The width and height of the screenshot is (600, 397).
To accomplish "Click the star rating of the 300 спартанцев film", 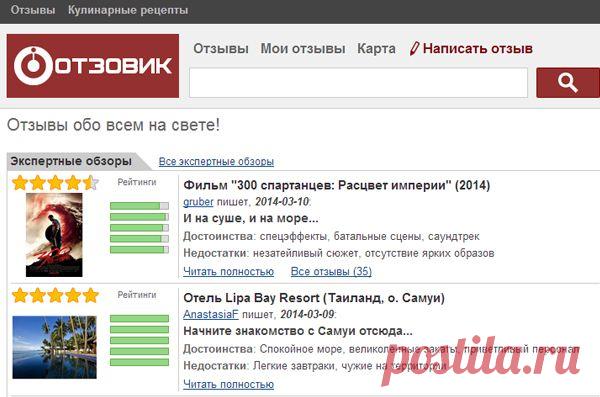I will pos(55,183).
